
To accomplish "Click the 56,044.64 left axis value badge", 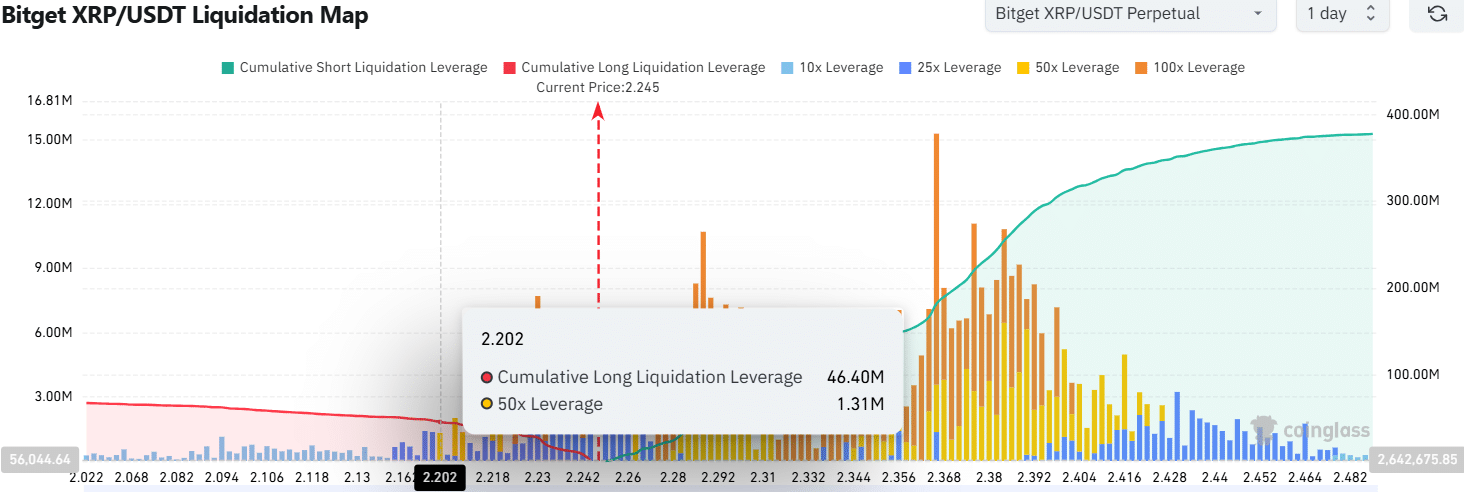I will pos(41,459).
